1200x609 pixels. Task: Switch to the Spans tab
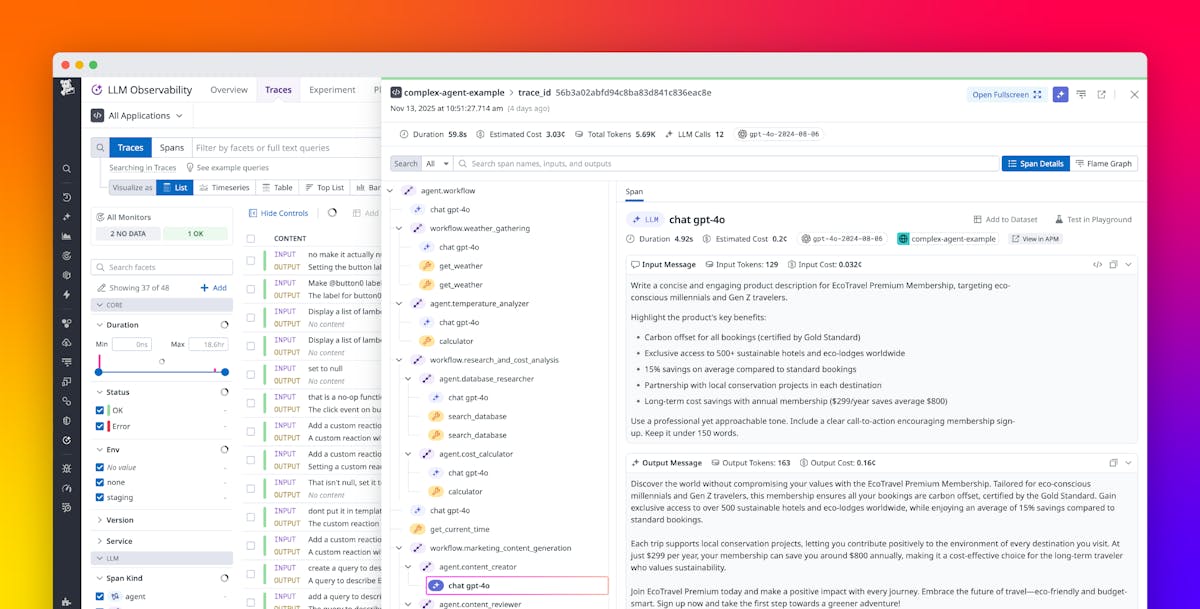pos(172,147)
